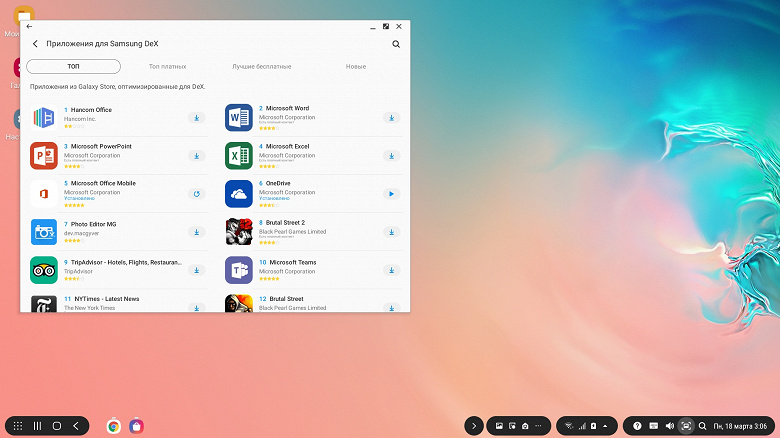Open the gallery notification icon in taskbar
The height and width of the screenshot is (438, 780).
pyautogui.click(x=499, y=426)
